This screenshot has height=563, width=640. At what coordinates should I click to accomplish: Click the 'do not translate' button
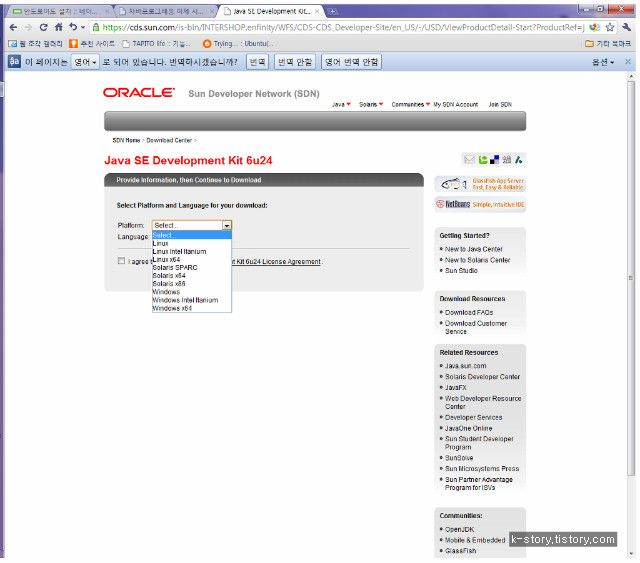[295, 62]
